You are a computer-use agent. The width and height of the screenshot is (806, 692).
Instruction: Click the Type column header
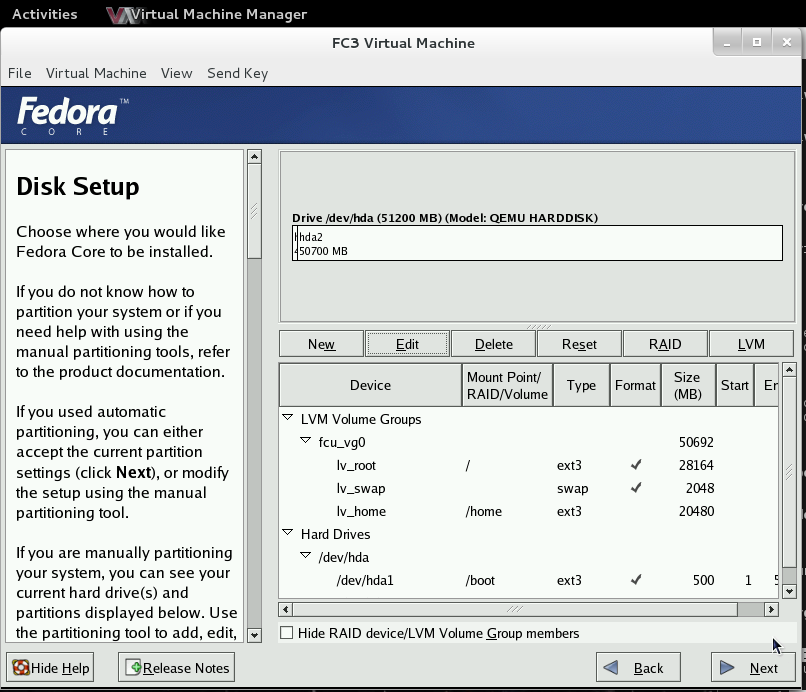click(x=581, y=385)
